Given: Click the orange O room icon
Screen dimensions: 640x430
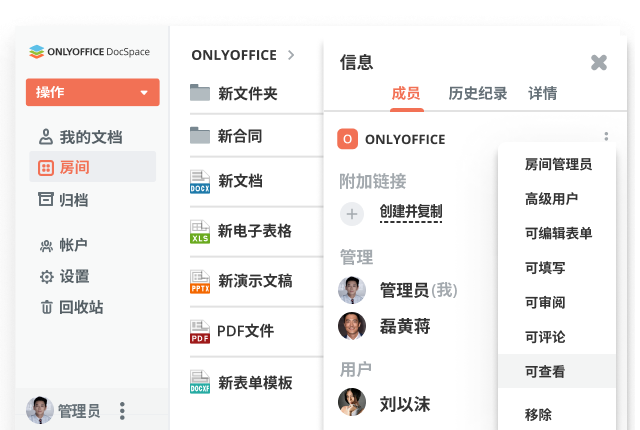Looking at the screenshot, I should tap(347, 139).
